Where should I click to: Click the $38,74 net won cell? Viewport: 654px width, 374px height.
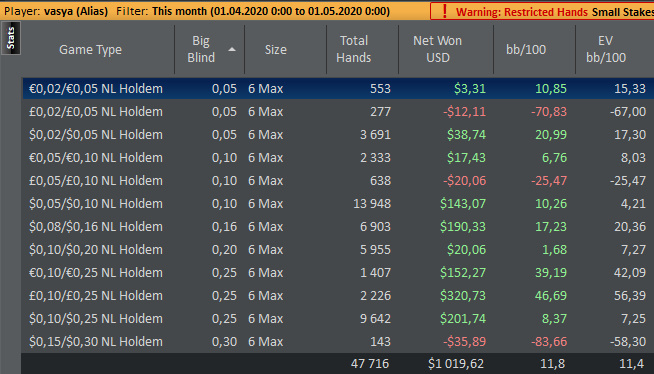pyautogui.click(x=466, y=134)
